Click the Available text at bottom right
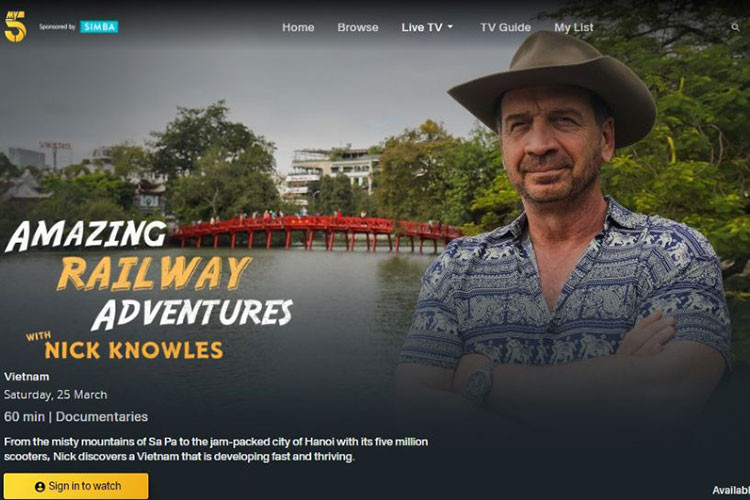 coord(731,490)
